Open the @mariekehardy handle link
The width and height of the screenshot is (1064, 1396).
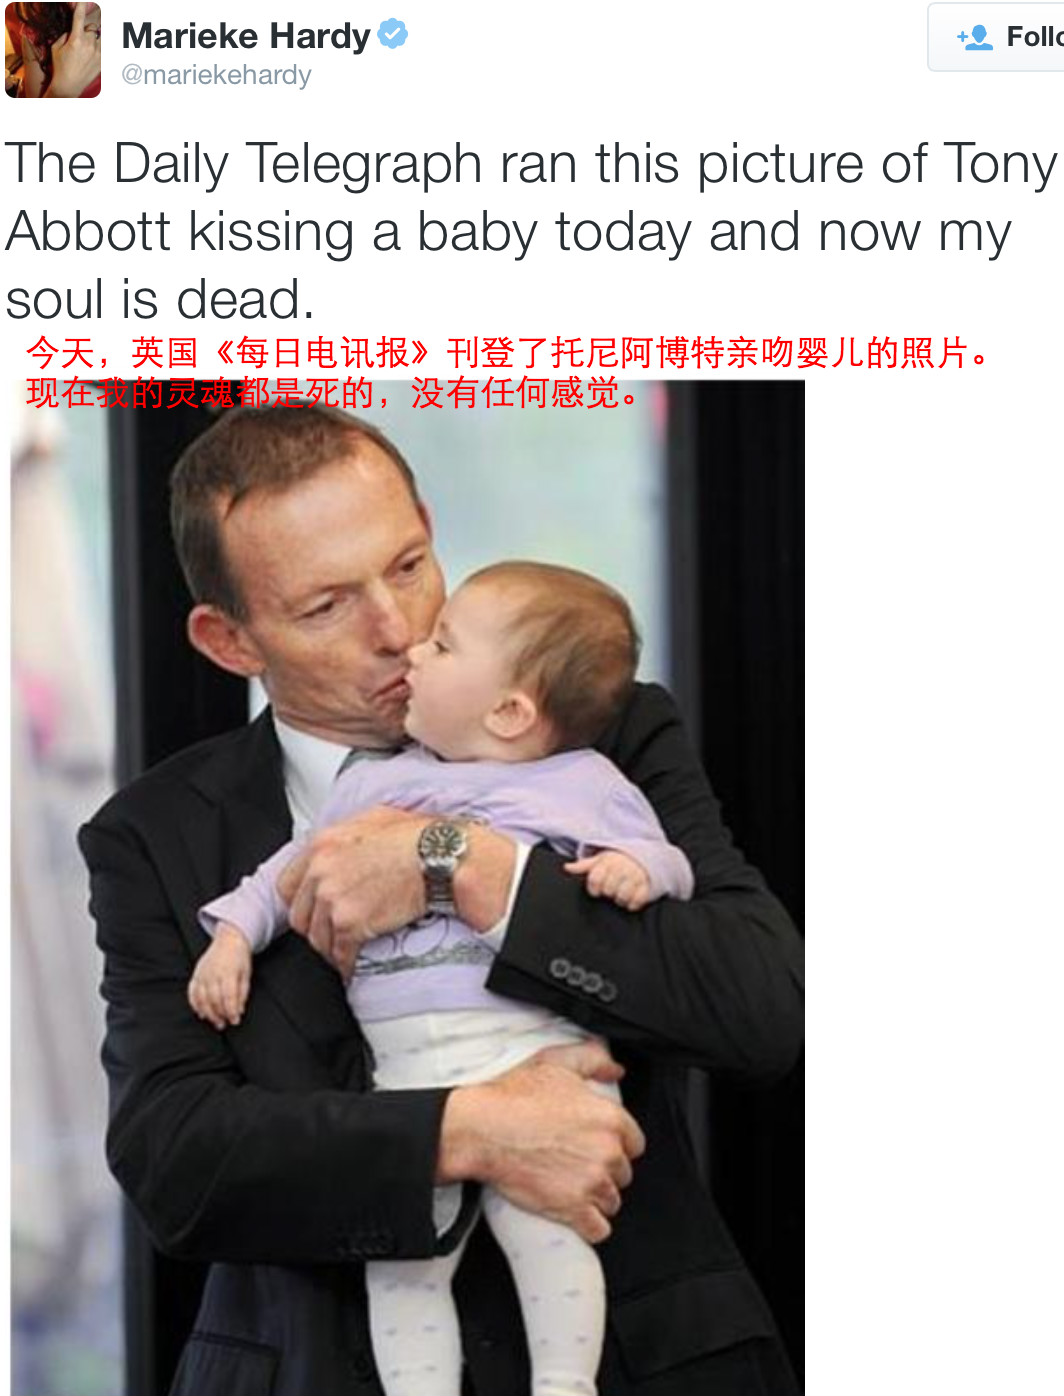tap(216, 75)
